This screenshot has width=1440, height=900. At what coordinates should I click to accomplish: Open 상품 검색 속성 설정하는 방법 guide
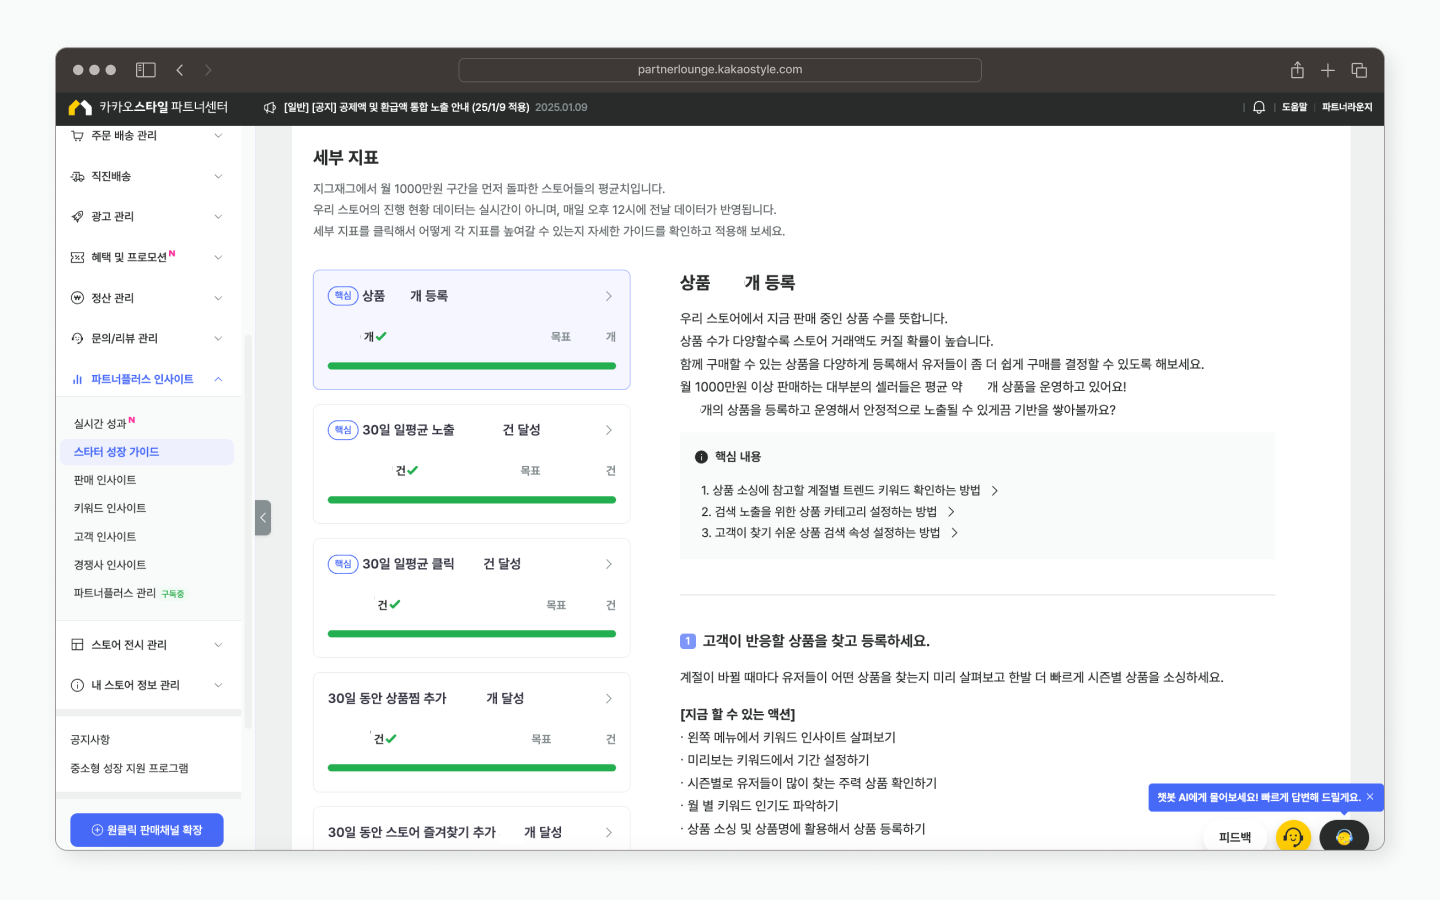click(829, 533)
